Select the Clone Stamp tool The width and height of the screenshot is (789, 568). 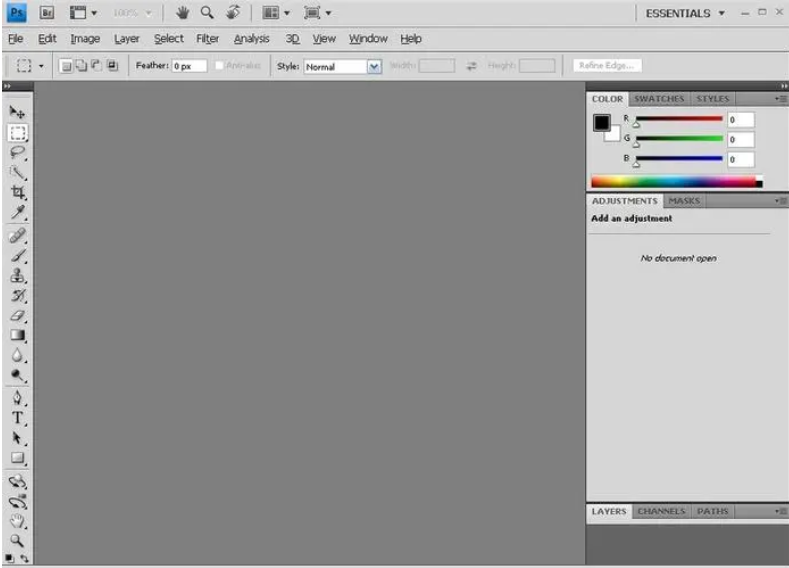(x=18, y=275)
